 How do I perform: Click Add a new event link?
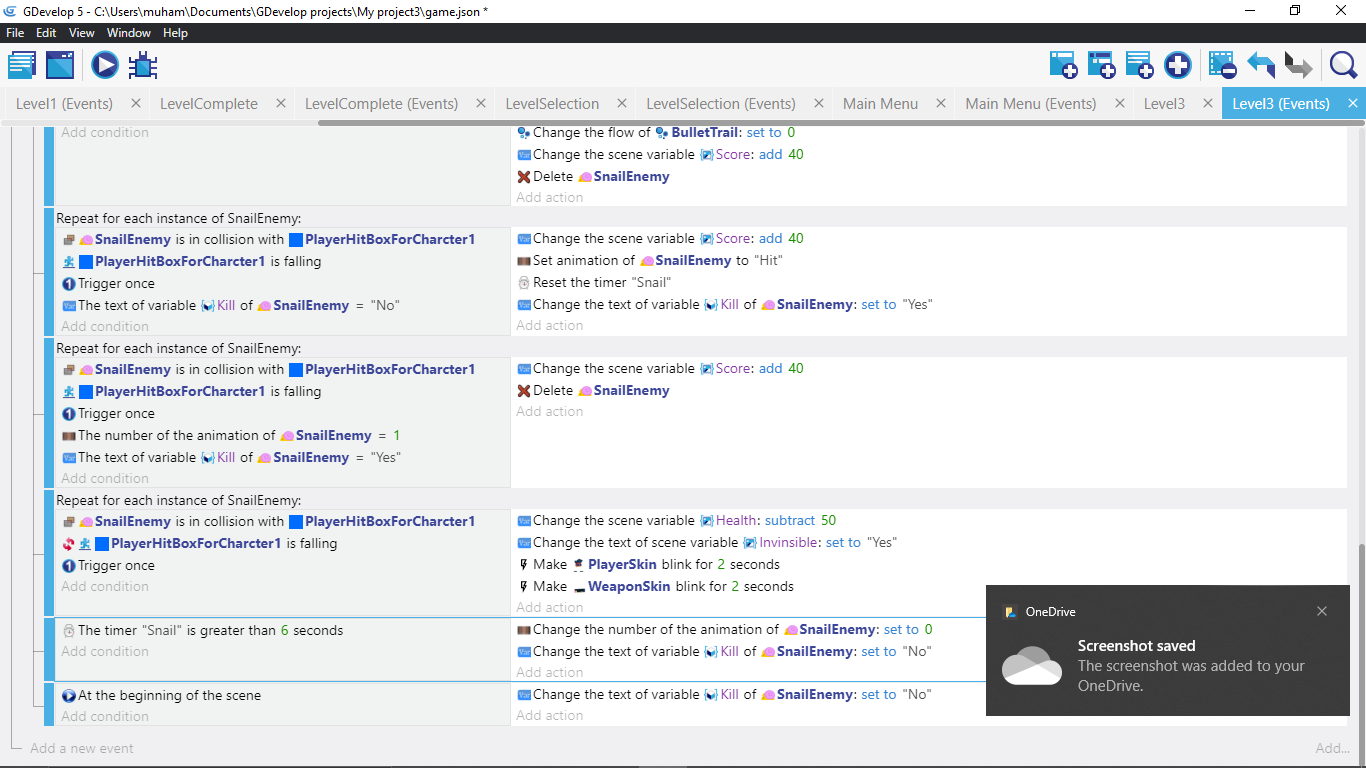coord(82,748)
